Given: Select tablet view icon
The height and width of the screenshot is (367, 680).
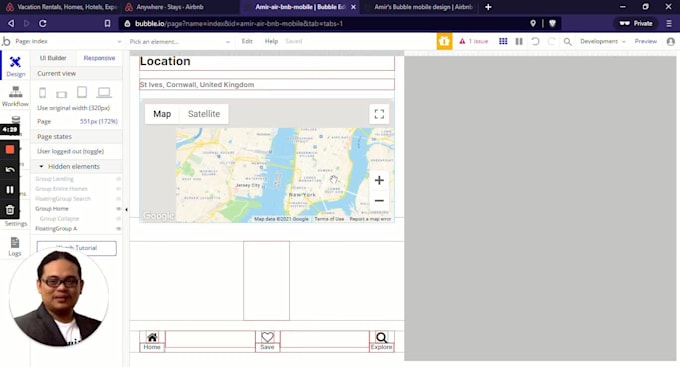Looking at the screenshot, I should tap(82, 92).
